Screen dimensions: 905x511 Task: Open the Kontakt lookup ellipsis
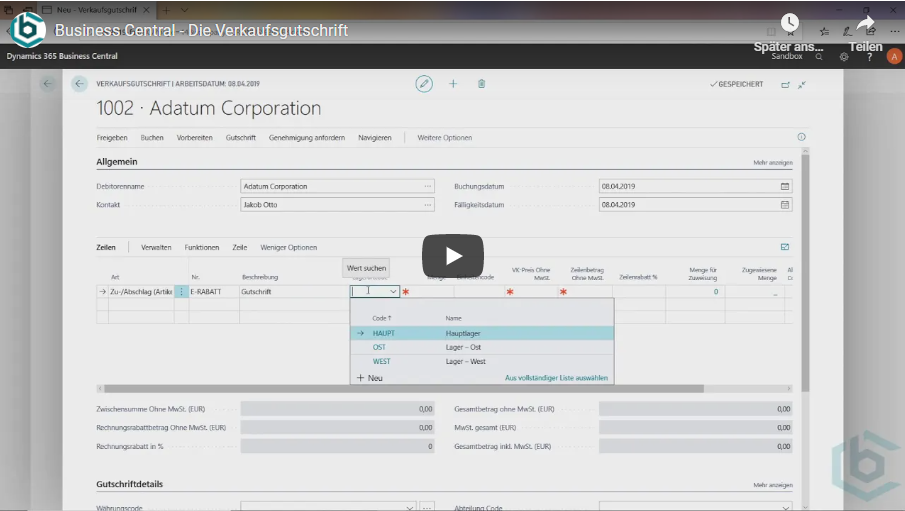(x=428, y=205)
